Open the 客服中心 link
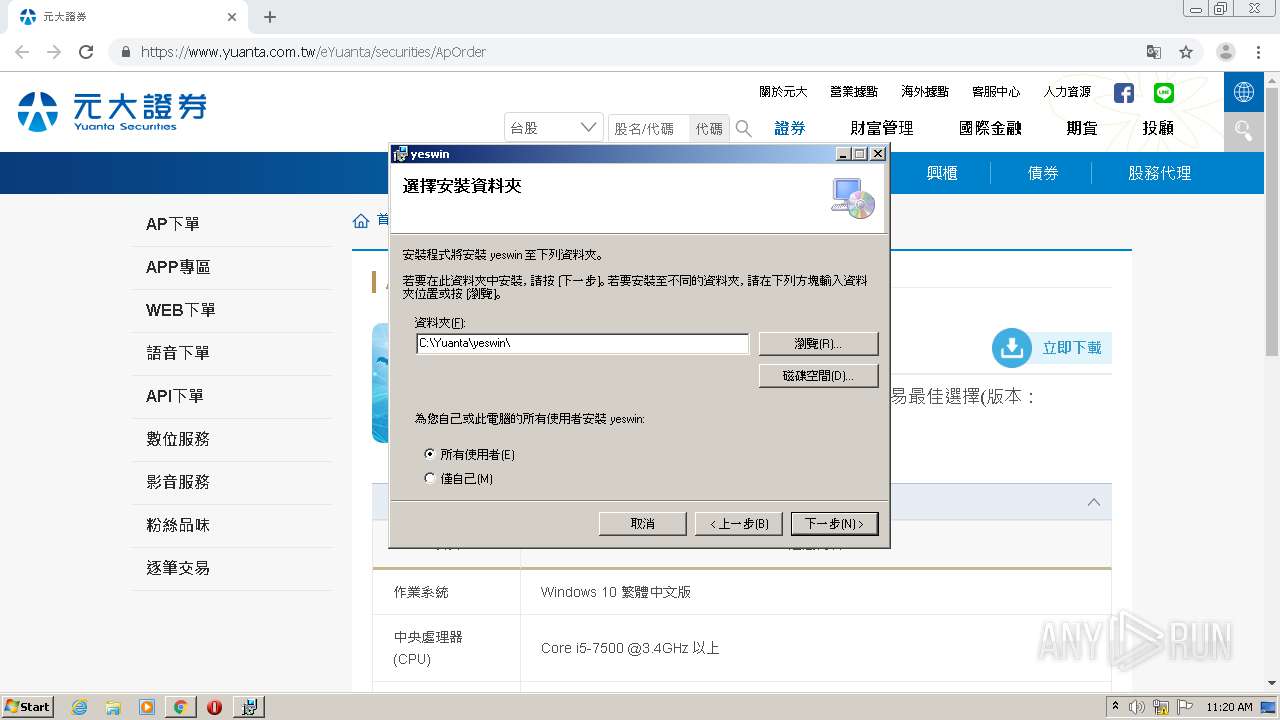The image size is (1280, 720). pos(996,92)
